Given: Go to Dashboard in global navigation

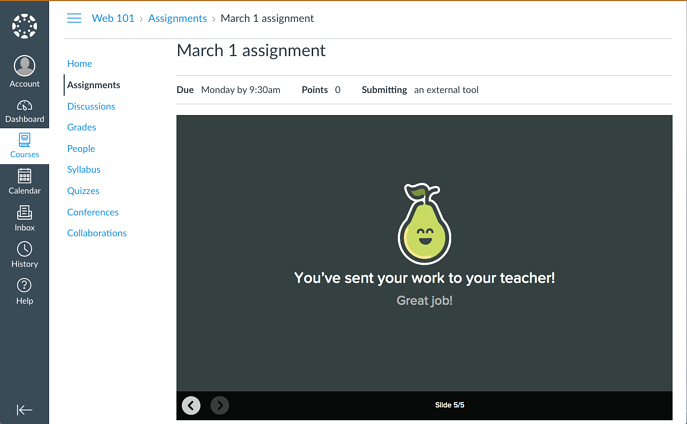Looking at the screenshot, I should (x=25, y=111).
